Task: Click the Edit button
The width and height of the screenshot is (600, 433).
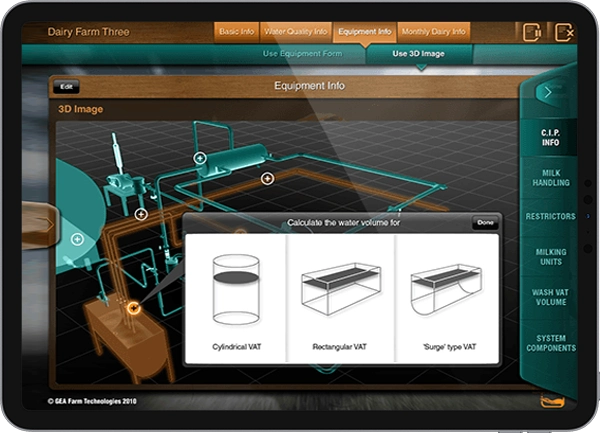Action: pos(67,87)
